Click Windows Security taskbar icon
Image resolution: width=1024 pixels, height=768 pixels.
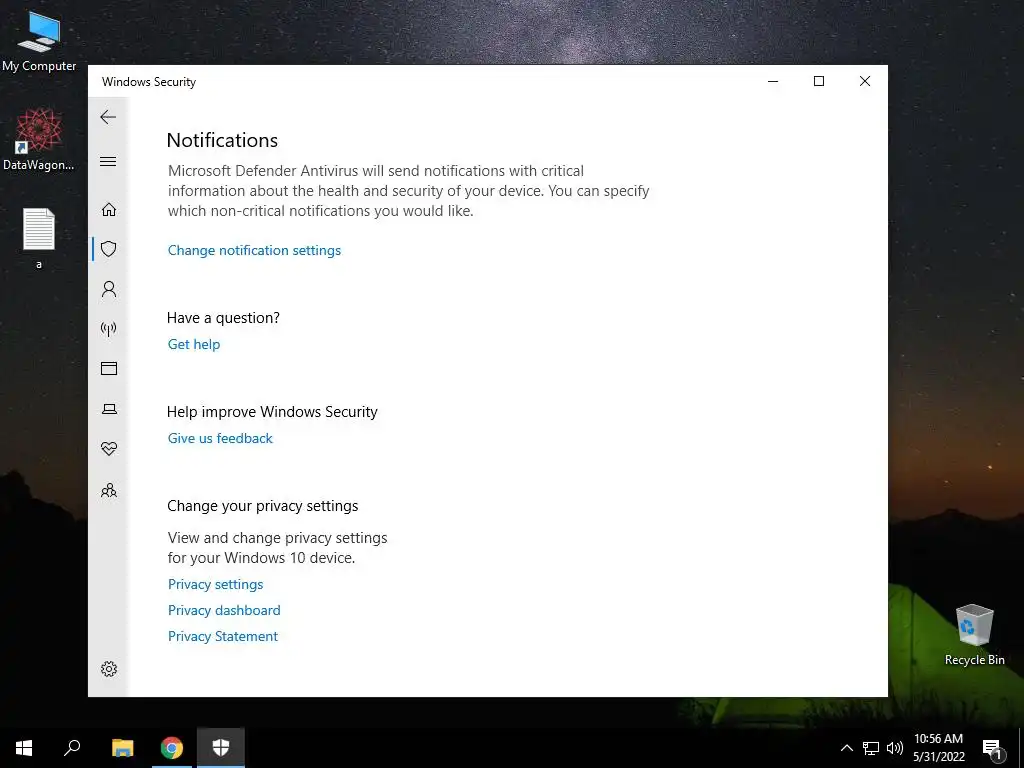(221, 748)
